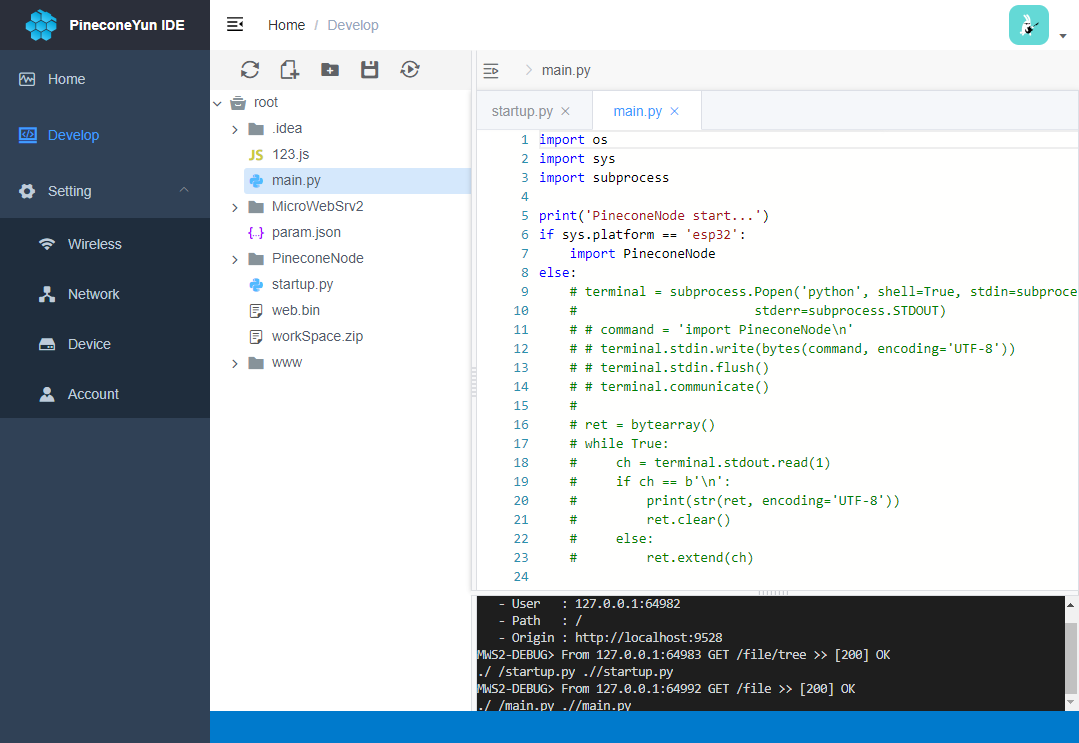Click the Home breadcrumb link
The height and width of the screenshot is (743, 1079).
286,25
